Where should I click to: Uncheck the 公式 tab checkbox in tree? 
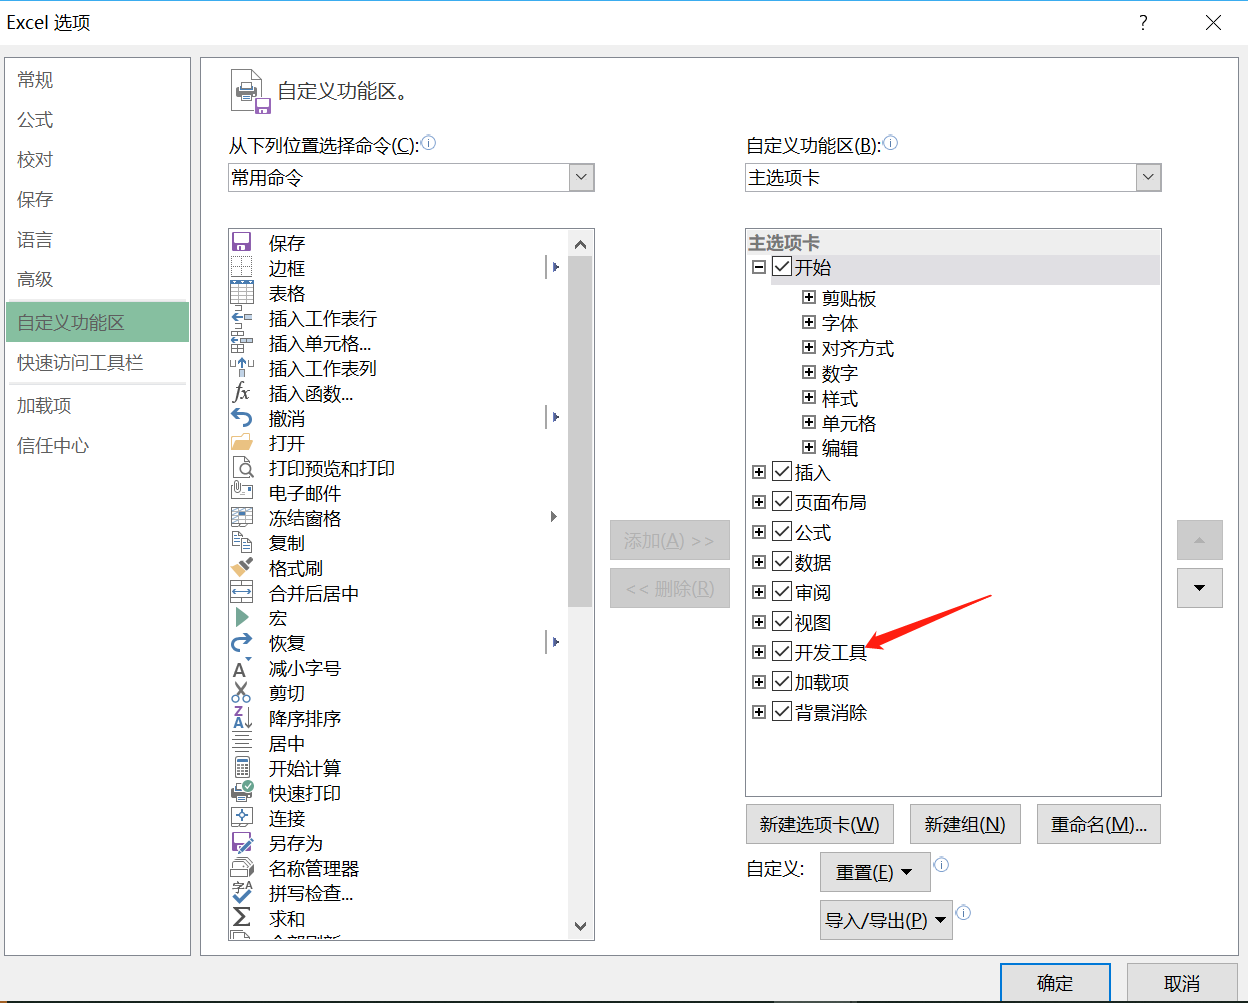pos(782,532)
